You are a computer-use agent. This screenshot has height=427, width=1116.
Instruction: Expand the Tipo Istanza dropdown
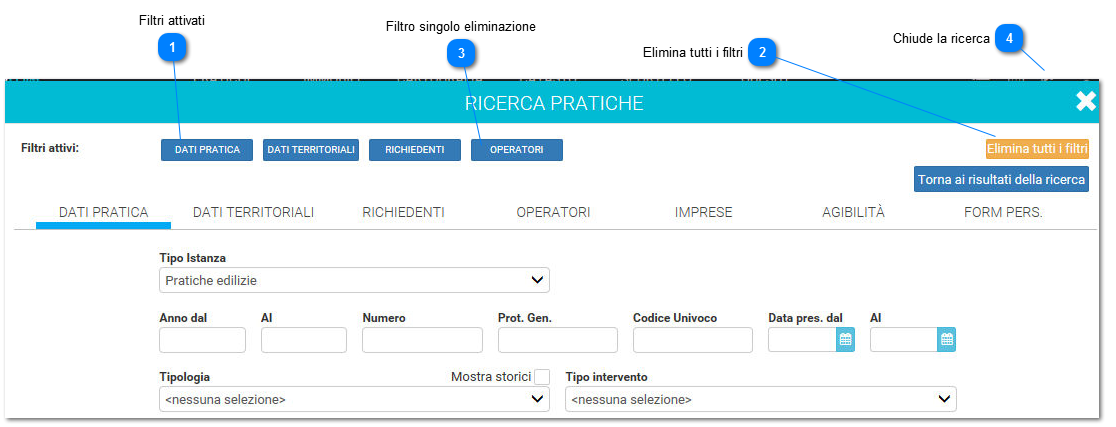(x=354, y=280)
